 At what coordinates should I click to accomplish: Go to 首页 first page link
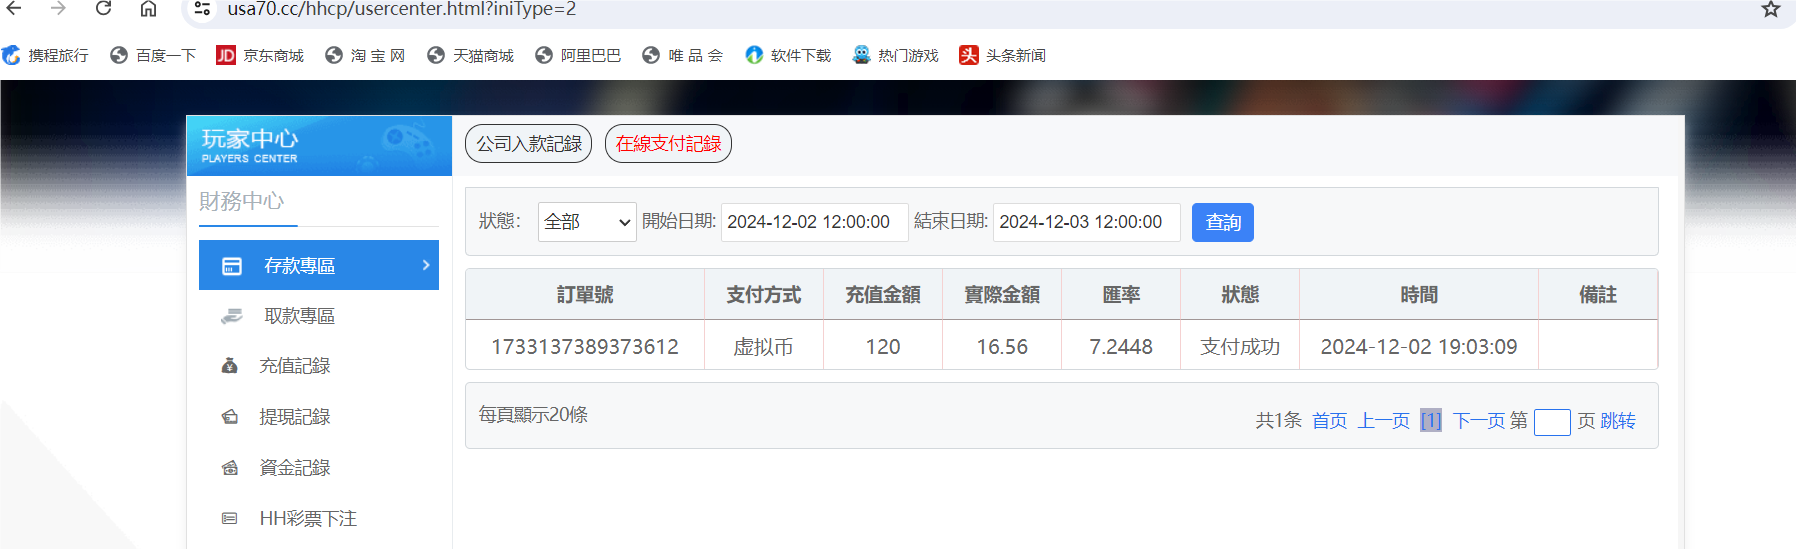(x=1329, y=421)
